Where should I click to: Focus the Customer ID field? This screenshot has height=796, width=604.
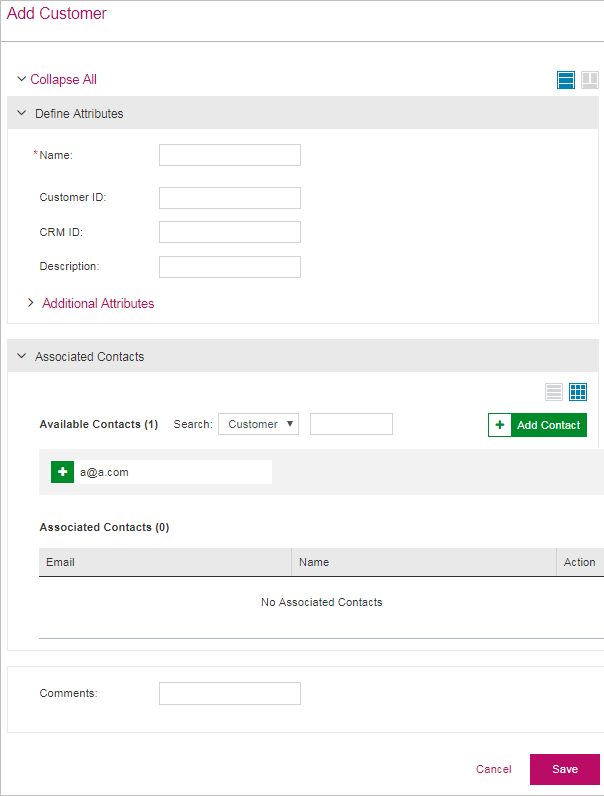tap(229, 198)
